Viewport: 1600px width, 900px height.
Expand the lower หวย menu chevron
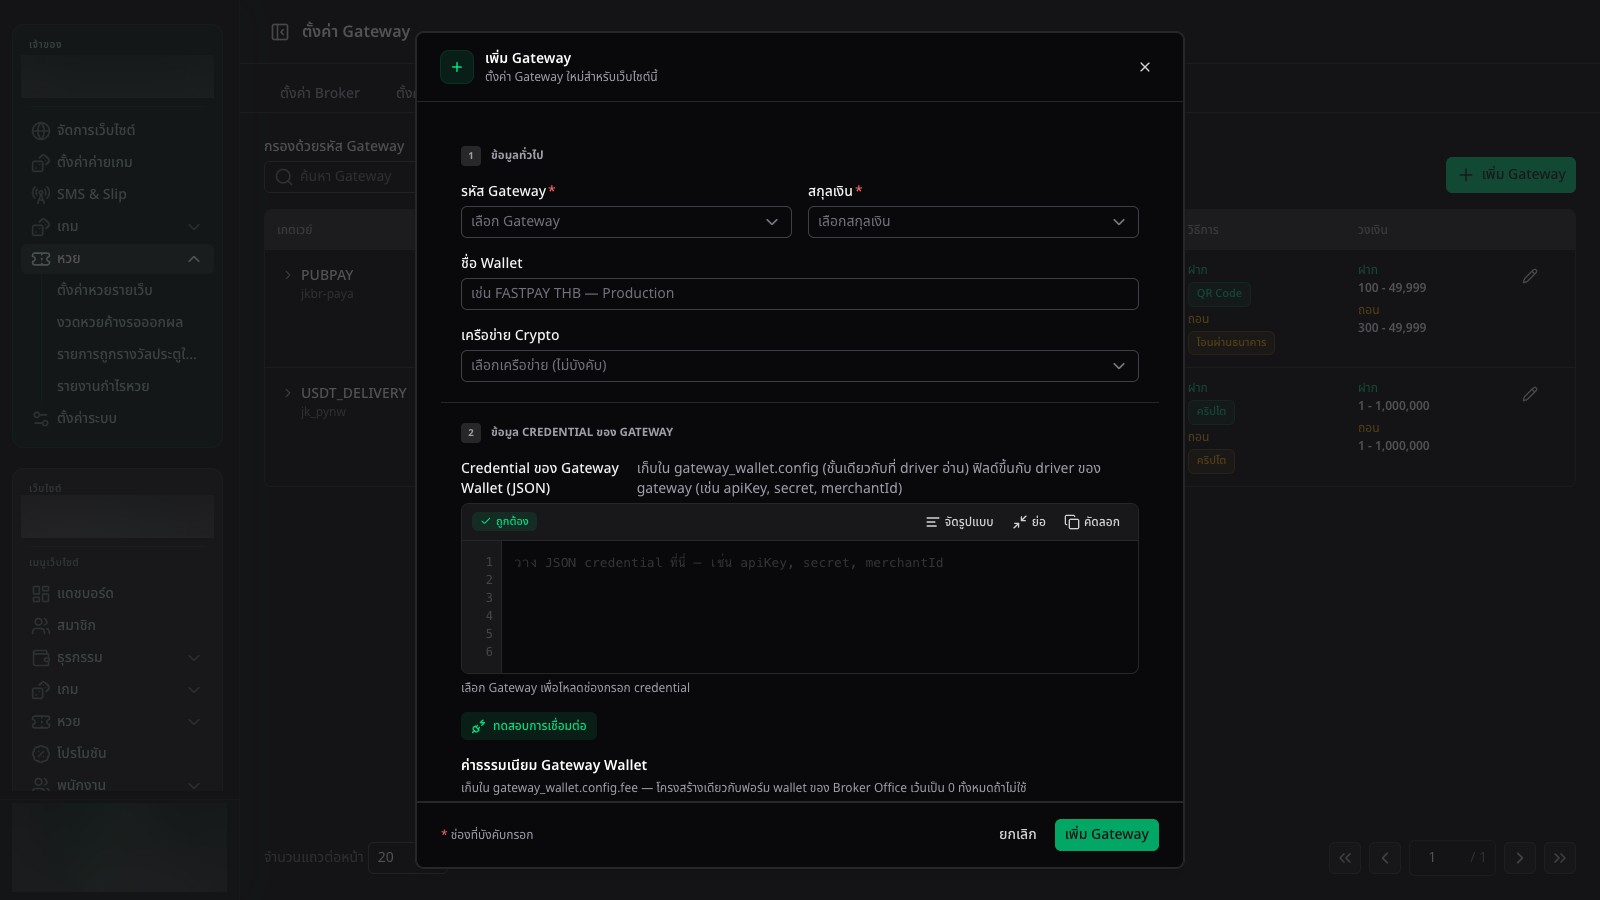[194, 722]
